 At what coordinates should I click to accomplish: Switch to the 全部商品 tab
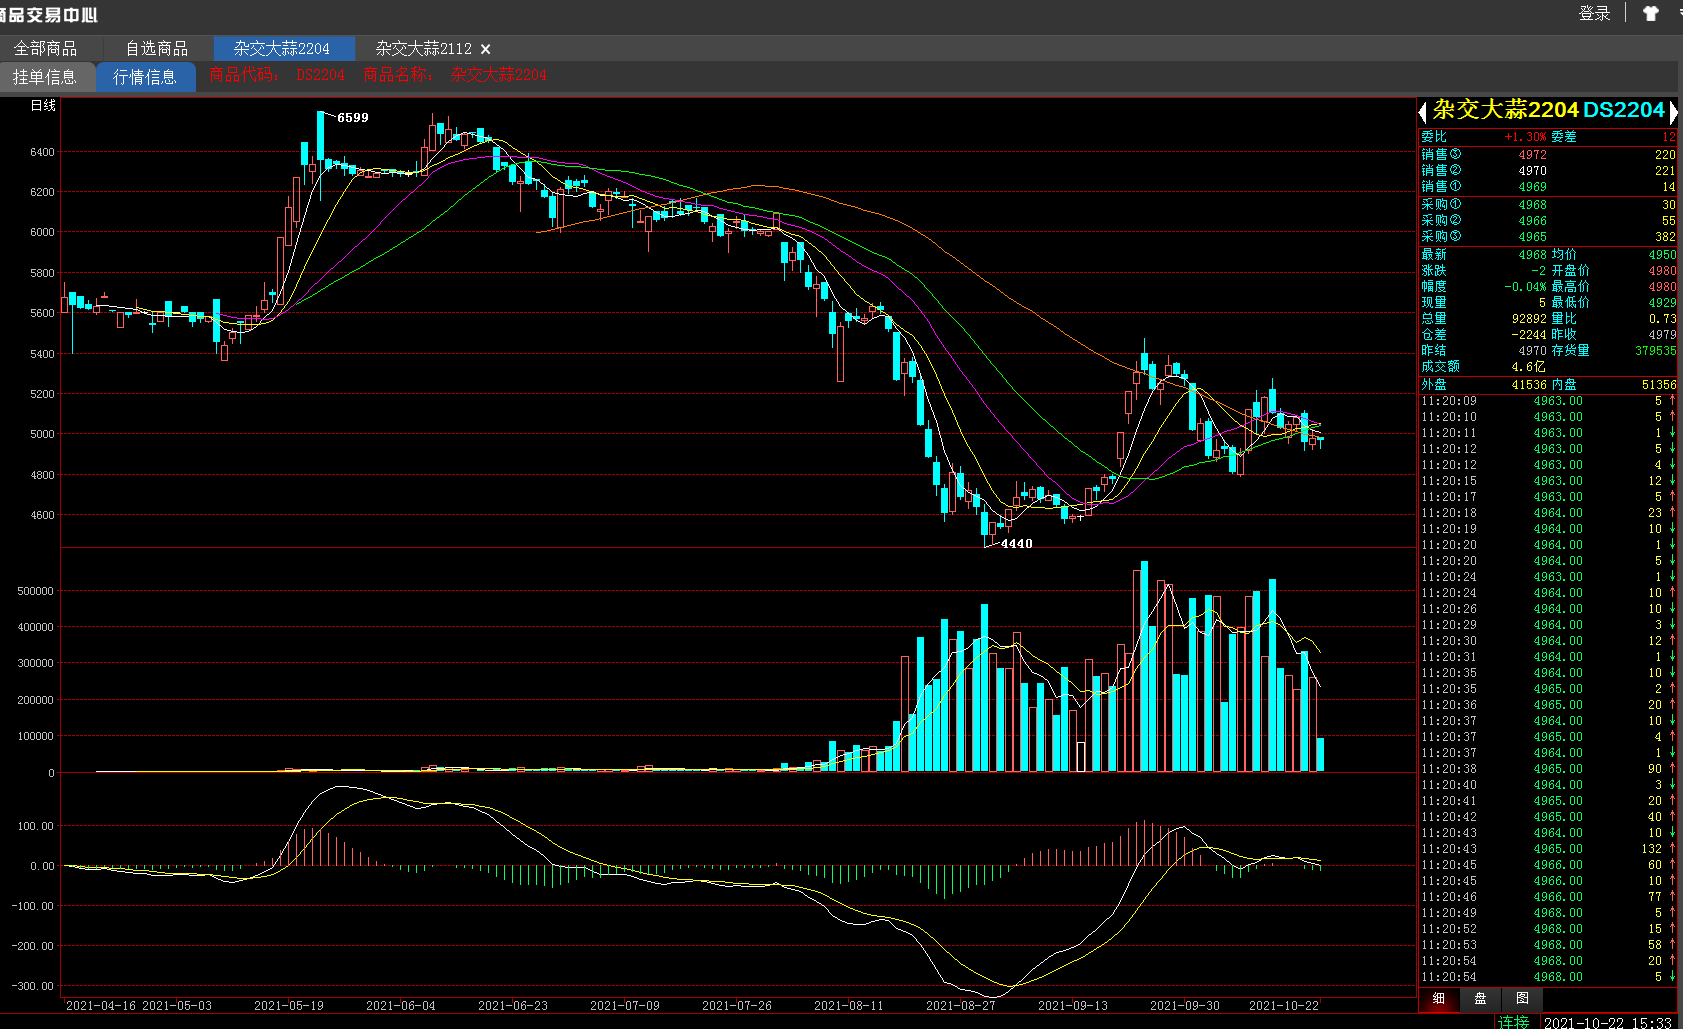pos(45,48)
